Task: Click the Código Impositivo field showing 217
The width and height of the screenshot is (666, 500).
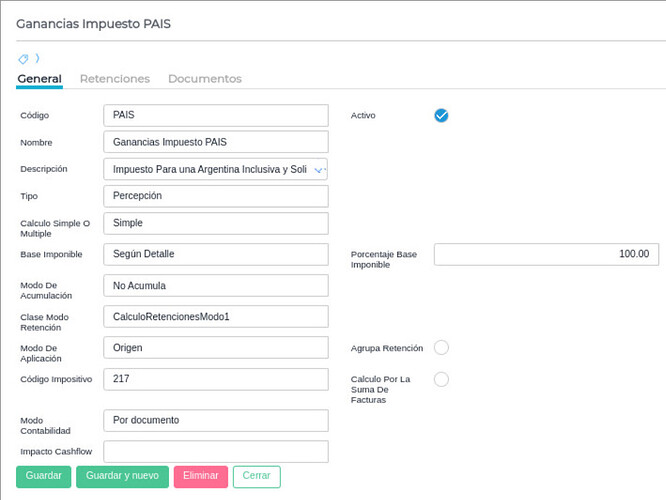Action: coord(215,379)
